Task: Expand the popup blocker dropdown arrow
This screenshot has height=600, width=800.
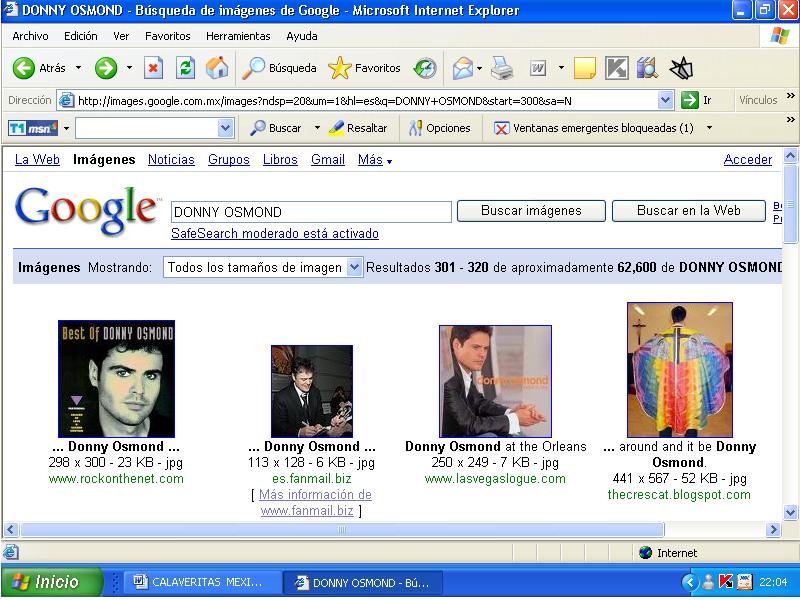Action: pyautogui.click(x=709, y=128)
